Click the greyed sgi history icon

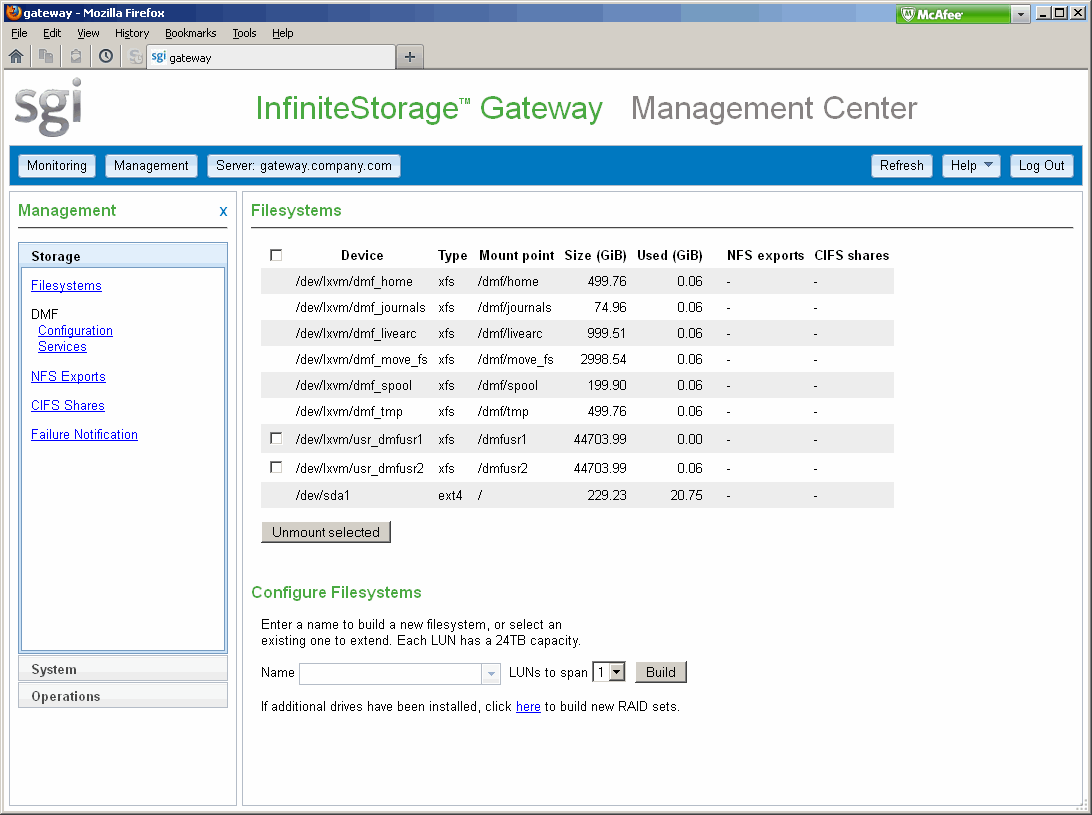pos(136,57)
